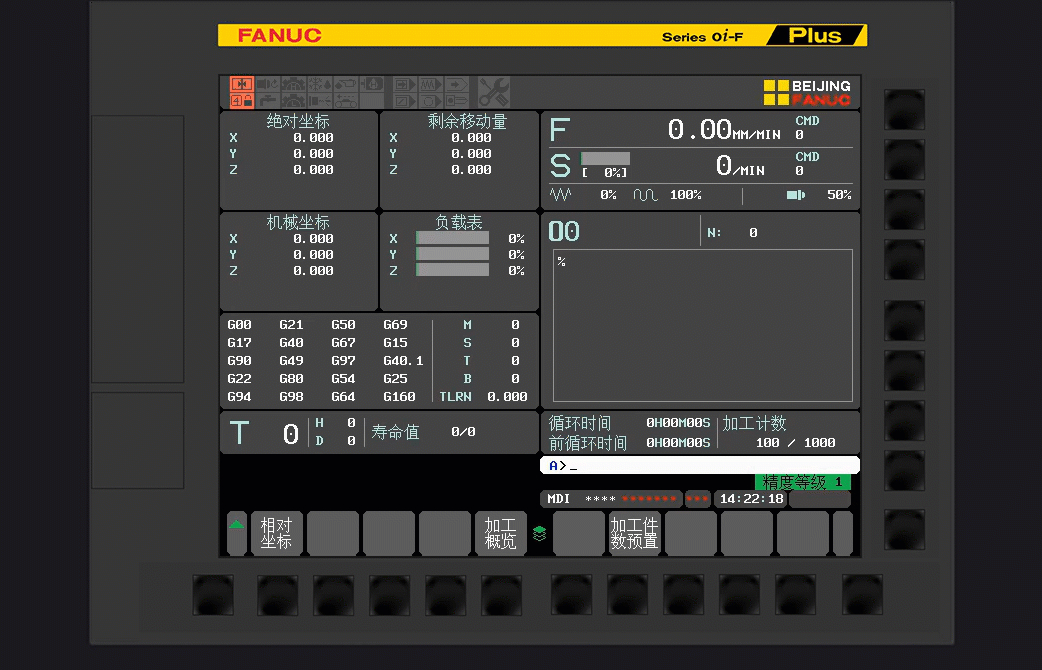Click the G160 modal code
Screen dimensions: 1042x670
click(399, 396)
